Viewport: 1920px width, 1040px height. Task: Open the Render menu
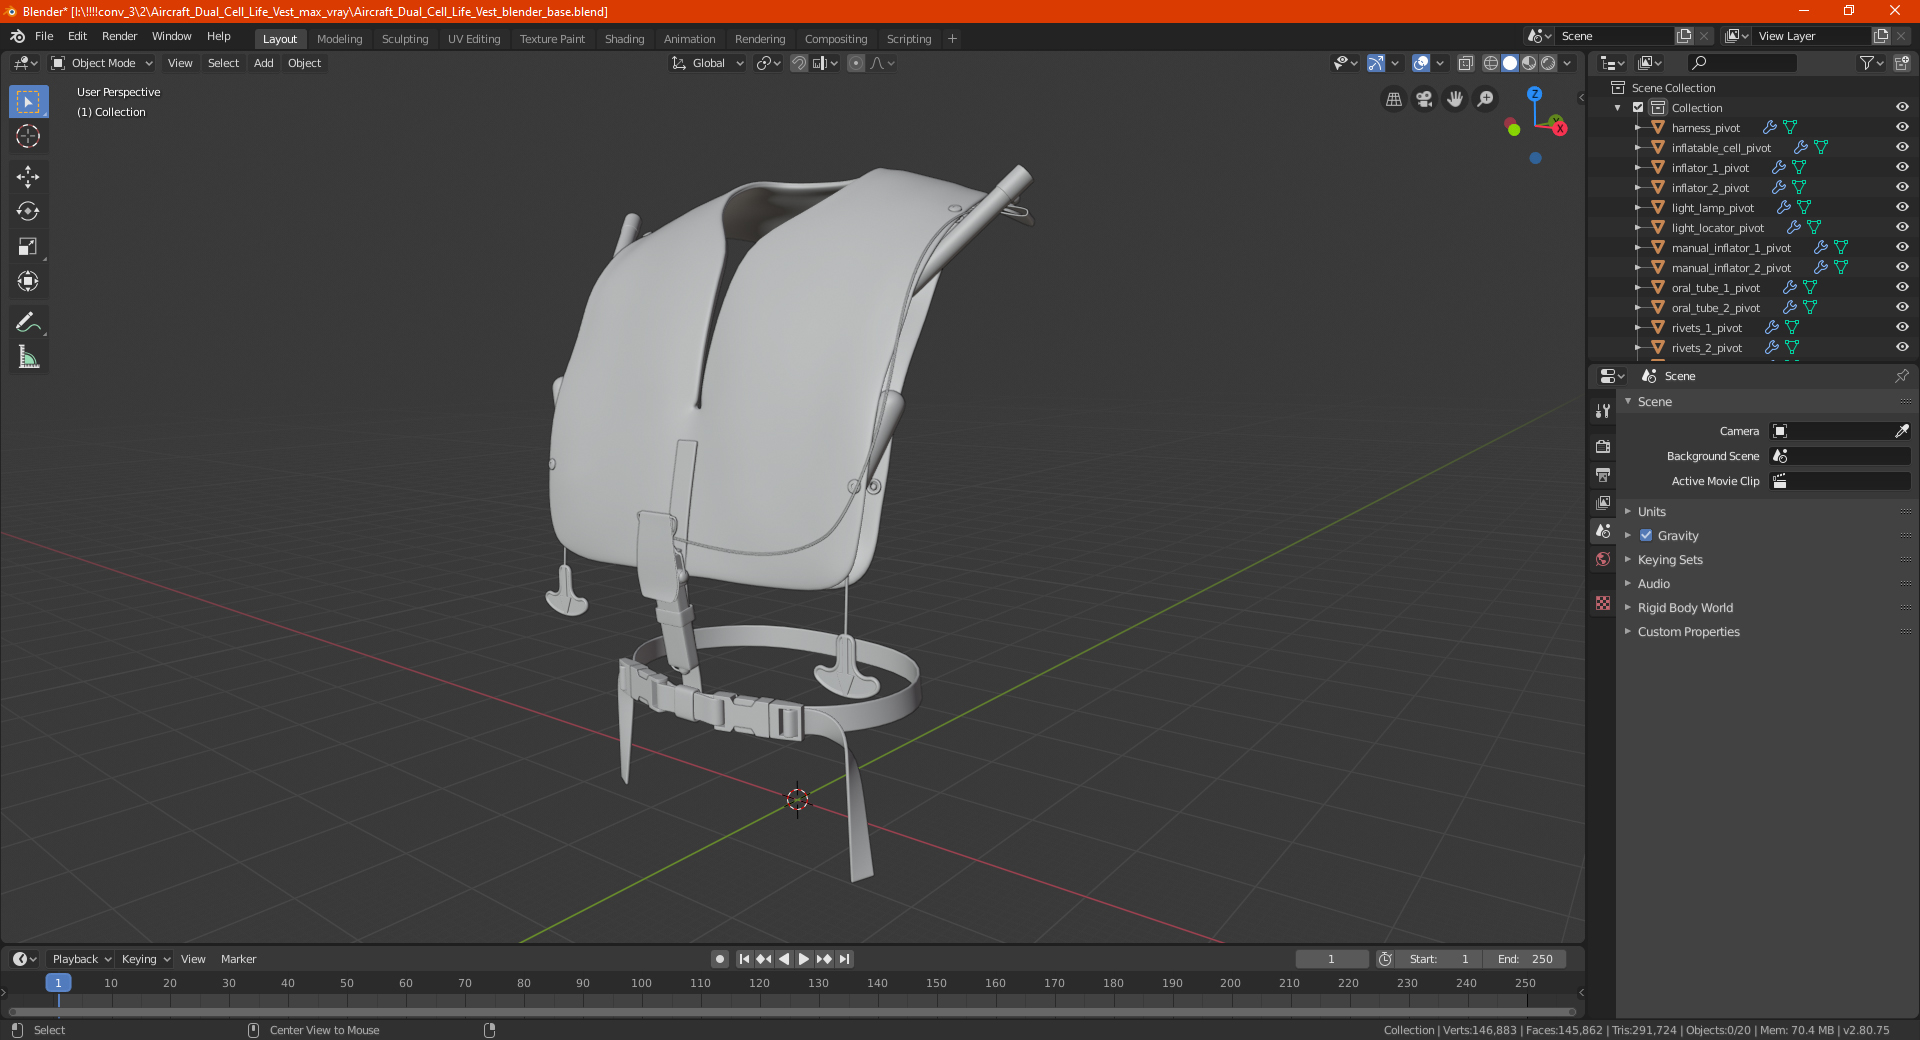tap(119, 36)
